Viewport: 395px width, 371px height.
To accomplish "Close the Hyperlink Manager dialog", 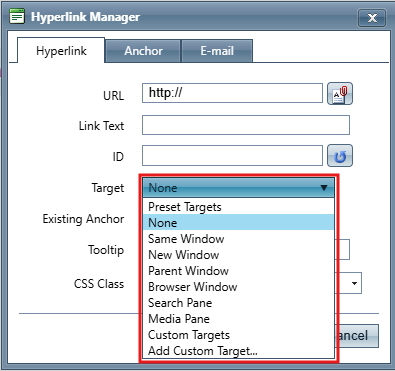I will 372,17.
